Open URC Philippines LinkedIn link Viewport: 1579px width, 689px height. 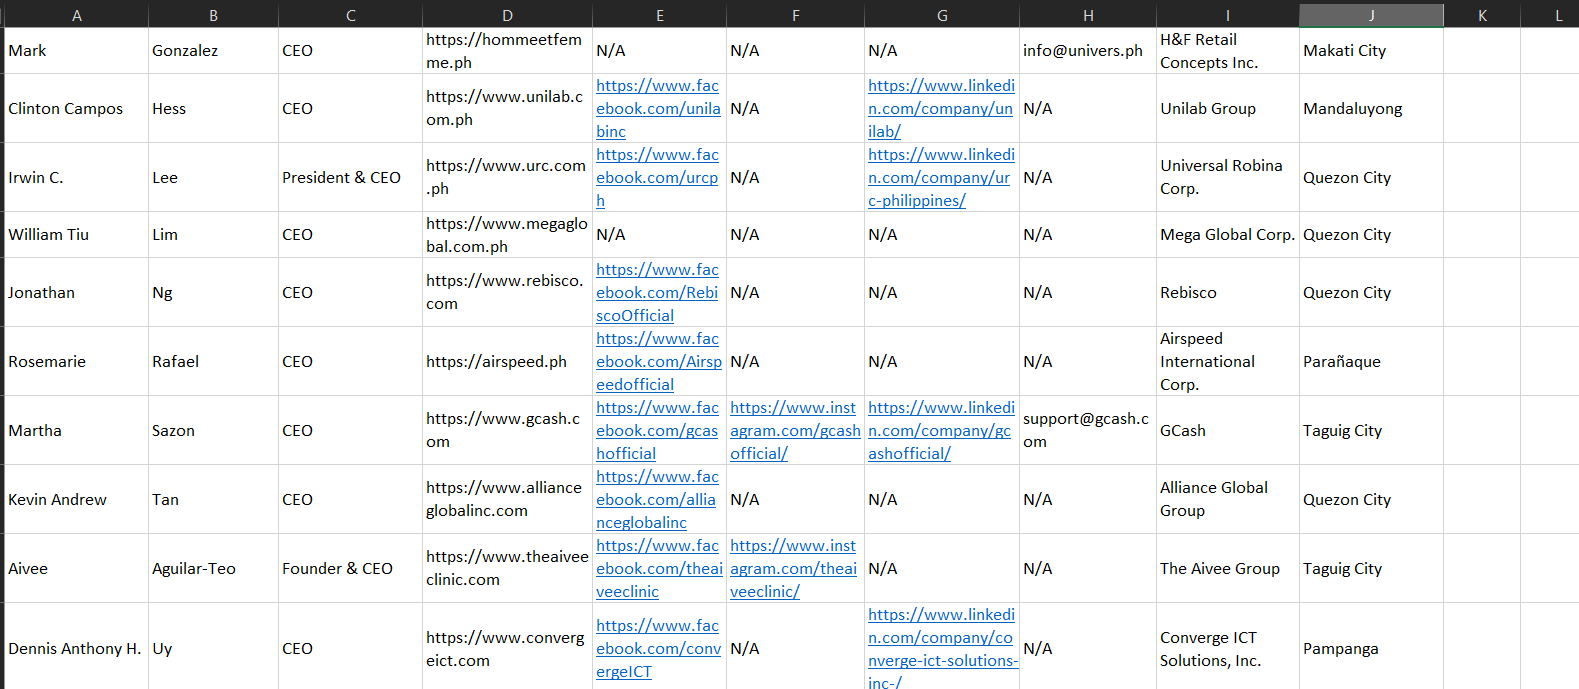(941, 177)
